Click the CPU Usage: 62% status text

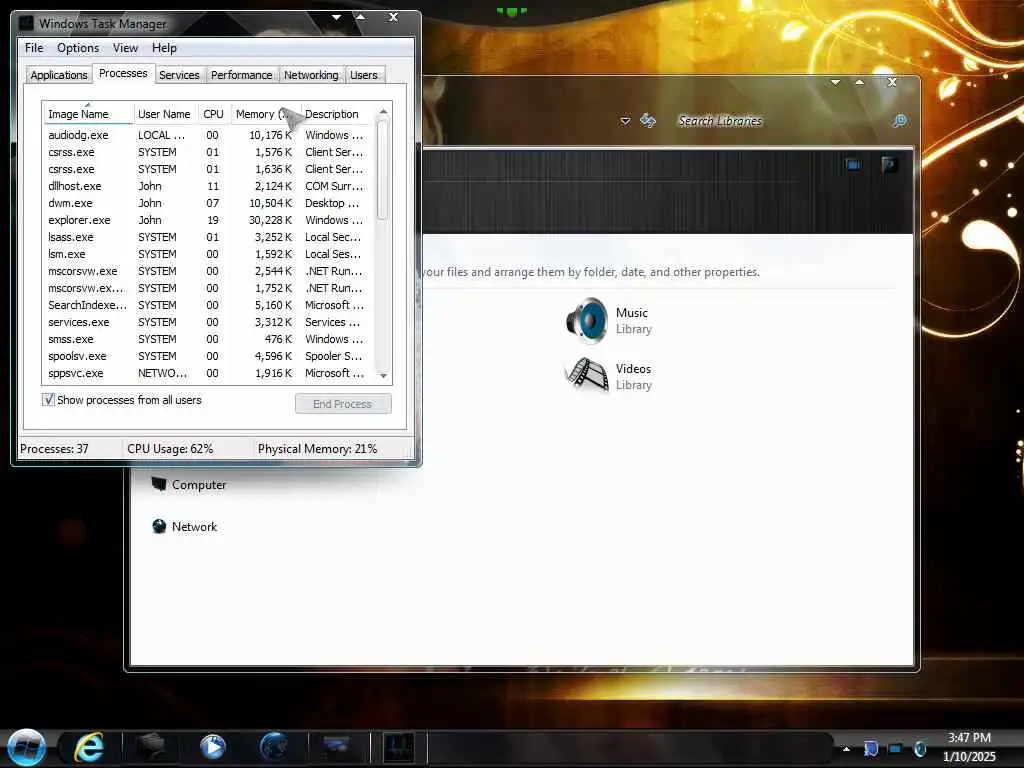pos(170,449)
